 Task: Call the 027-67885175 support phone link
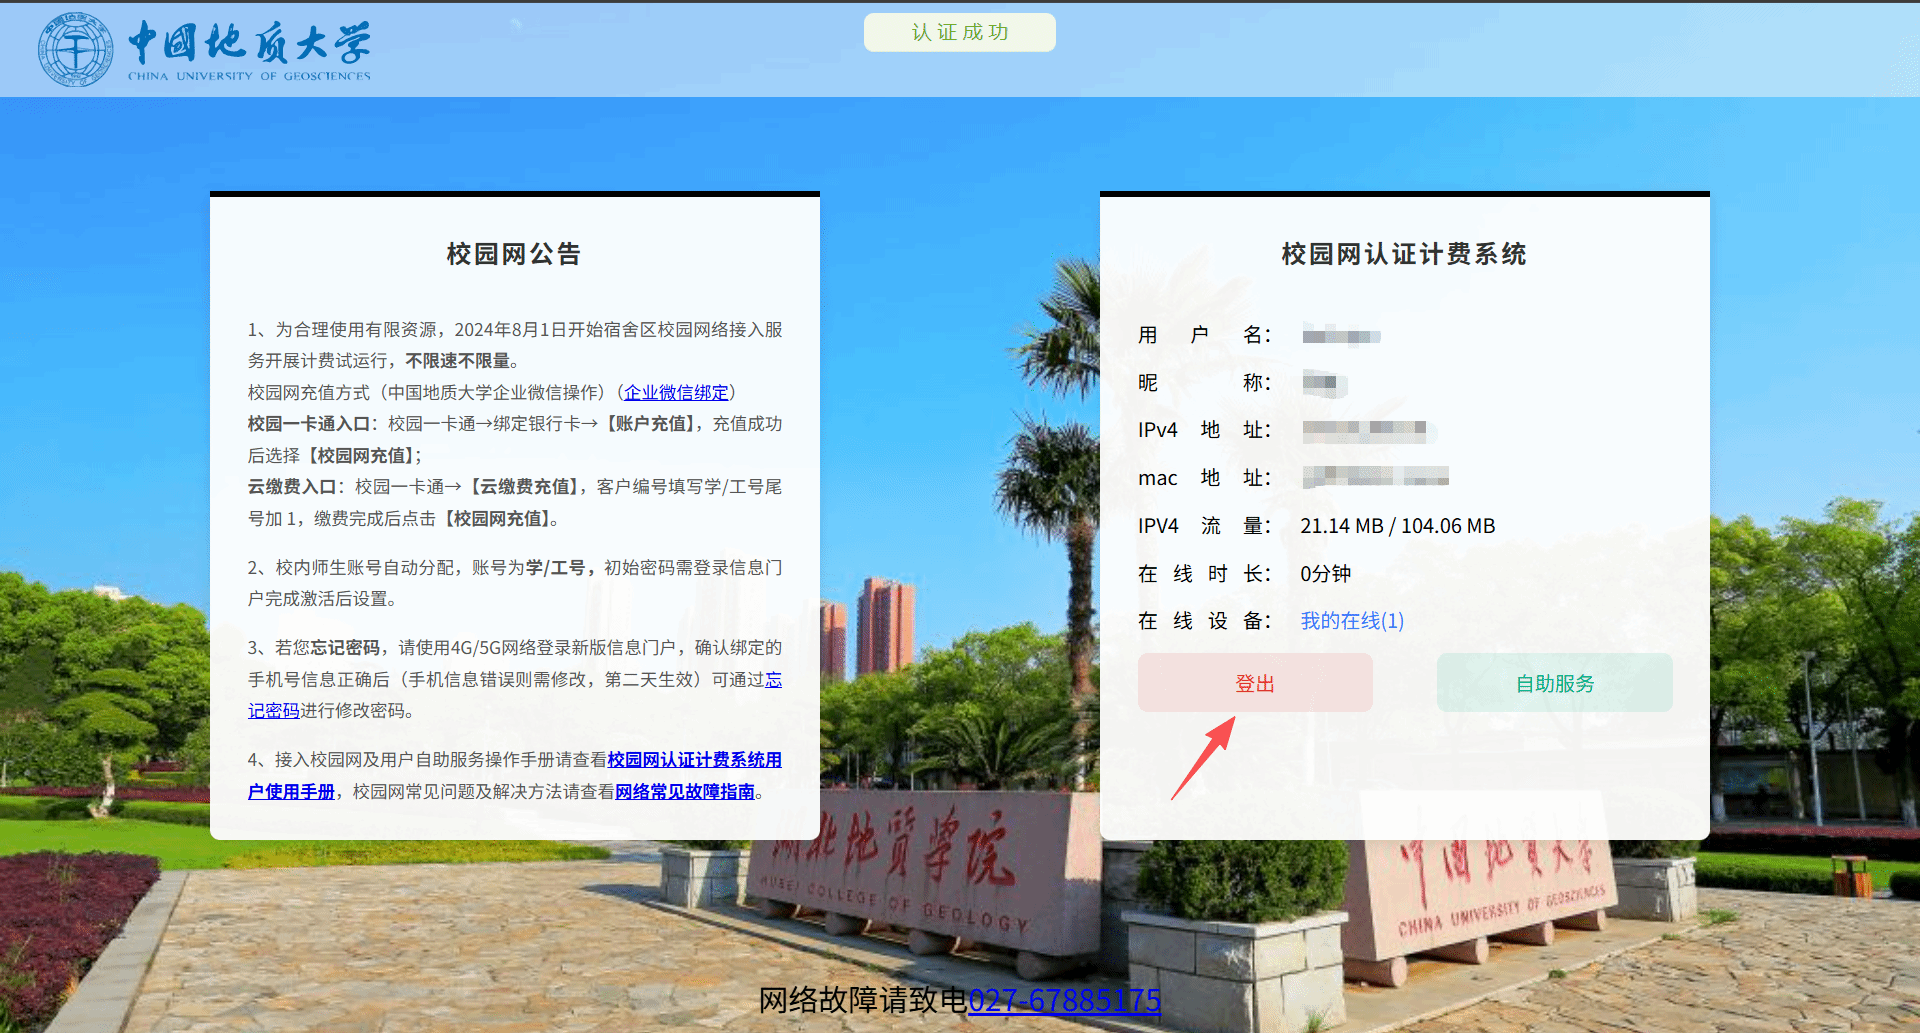click(1064, 1000)
